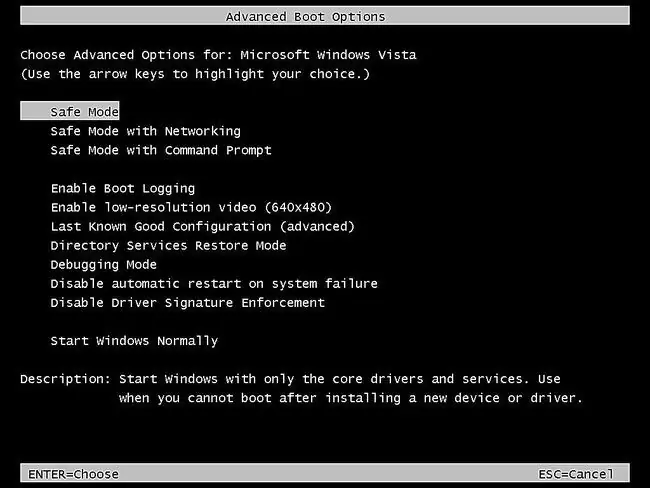Click the ENTER=Choose hint in footer
The image size is (650, 488).
[73, 474]
